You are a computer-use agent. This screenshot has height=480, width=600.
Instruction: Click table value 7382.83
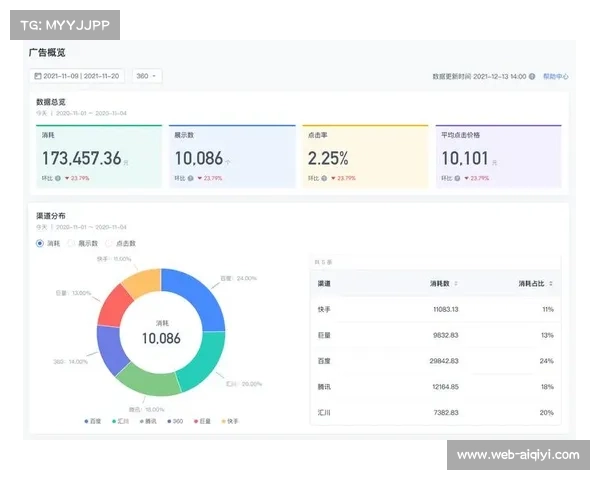(446, 413)
